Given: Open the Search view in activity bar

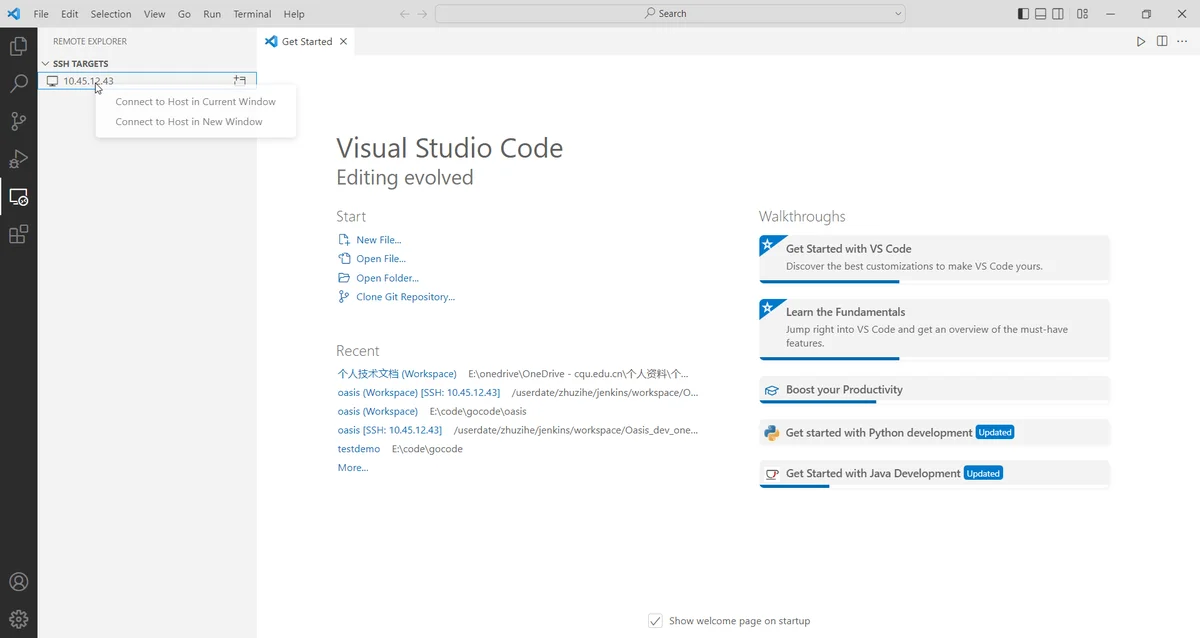Looking at the screenshot, I should tap(18, 84).
